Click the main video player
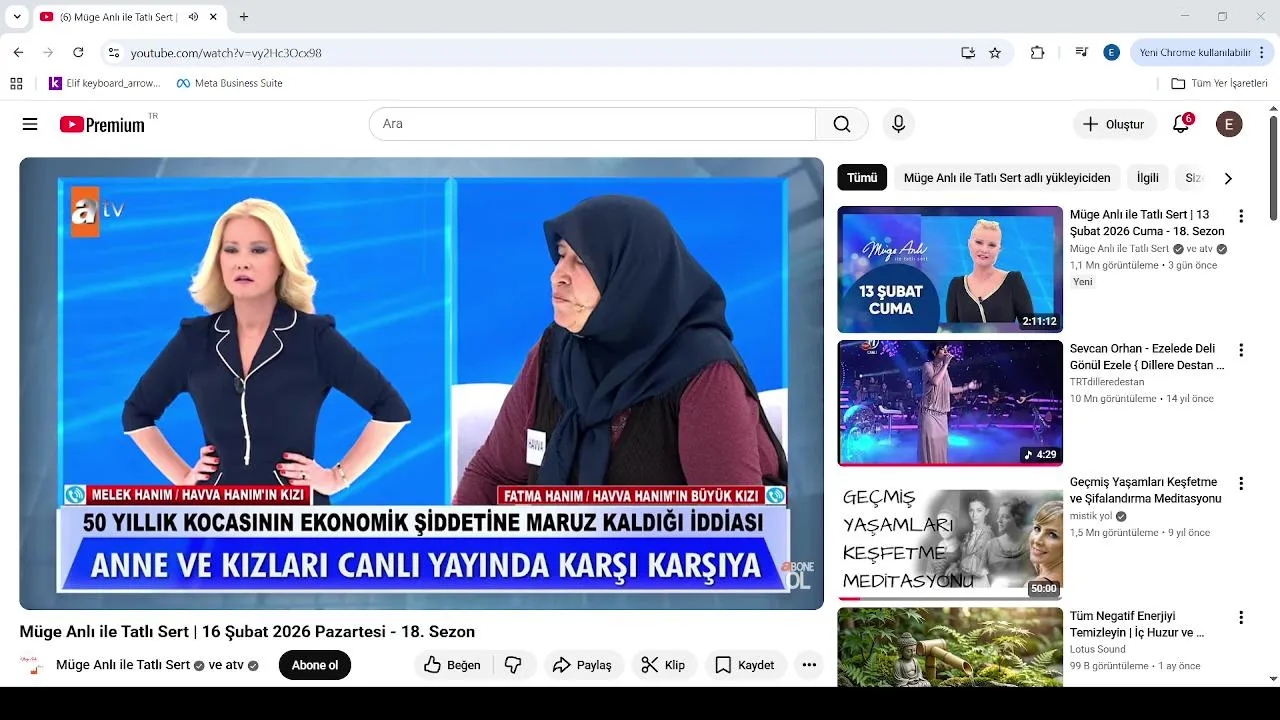This screenshot has width=1280, height=720. point(421,383)
